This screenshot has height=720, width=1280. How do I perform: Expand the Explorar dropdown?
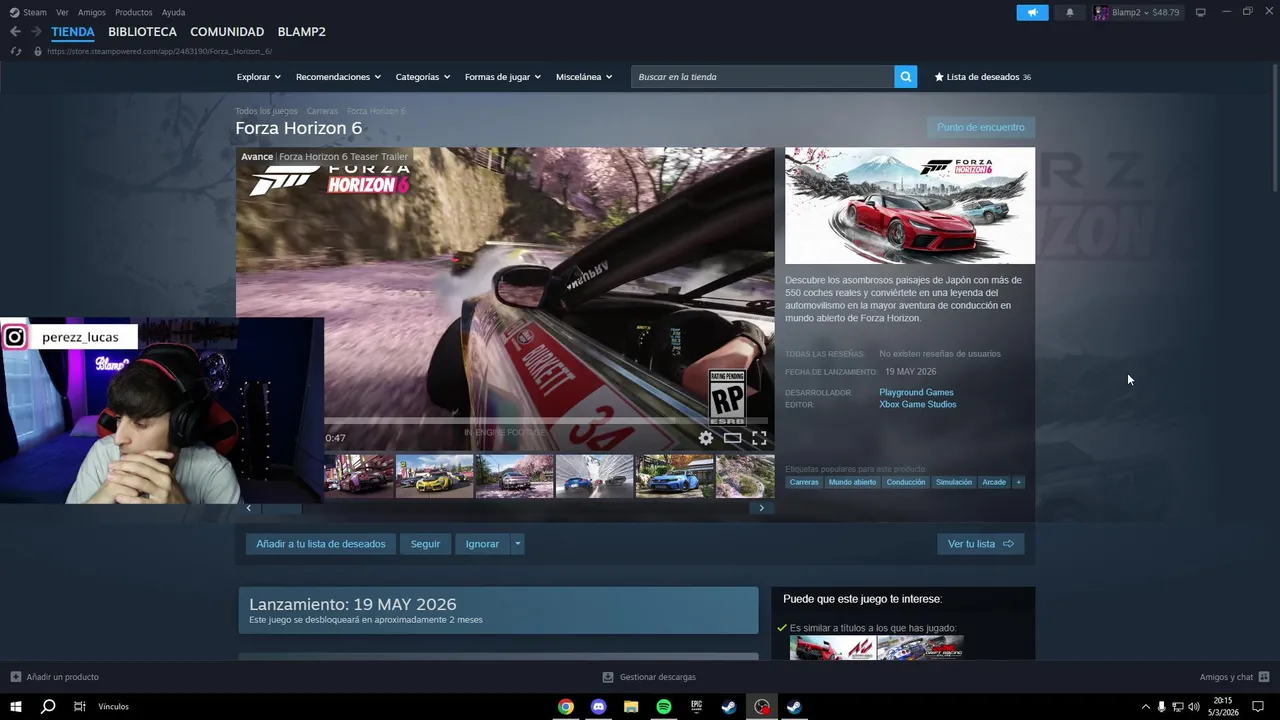tap(259, 77)
